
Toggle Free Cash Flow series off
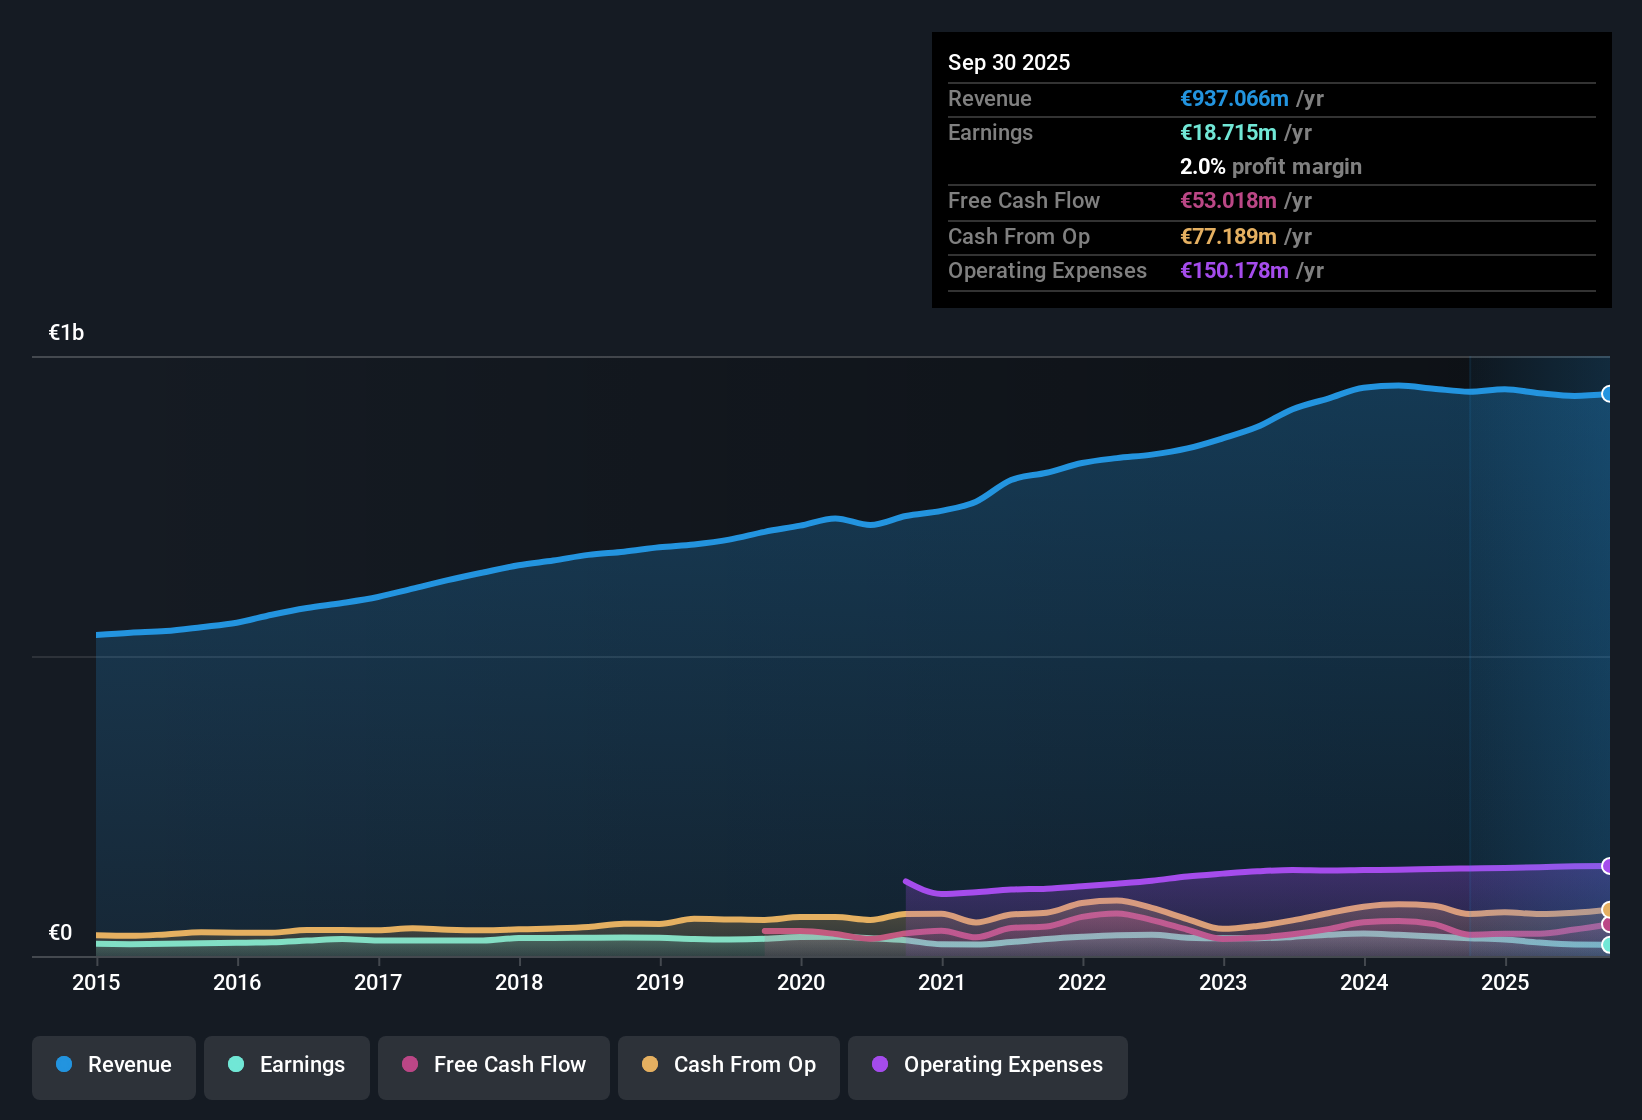coord(493,1065)
